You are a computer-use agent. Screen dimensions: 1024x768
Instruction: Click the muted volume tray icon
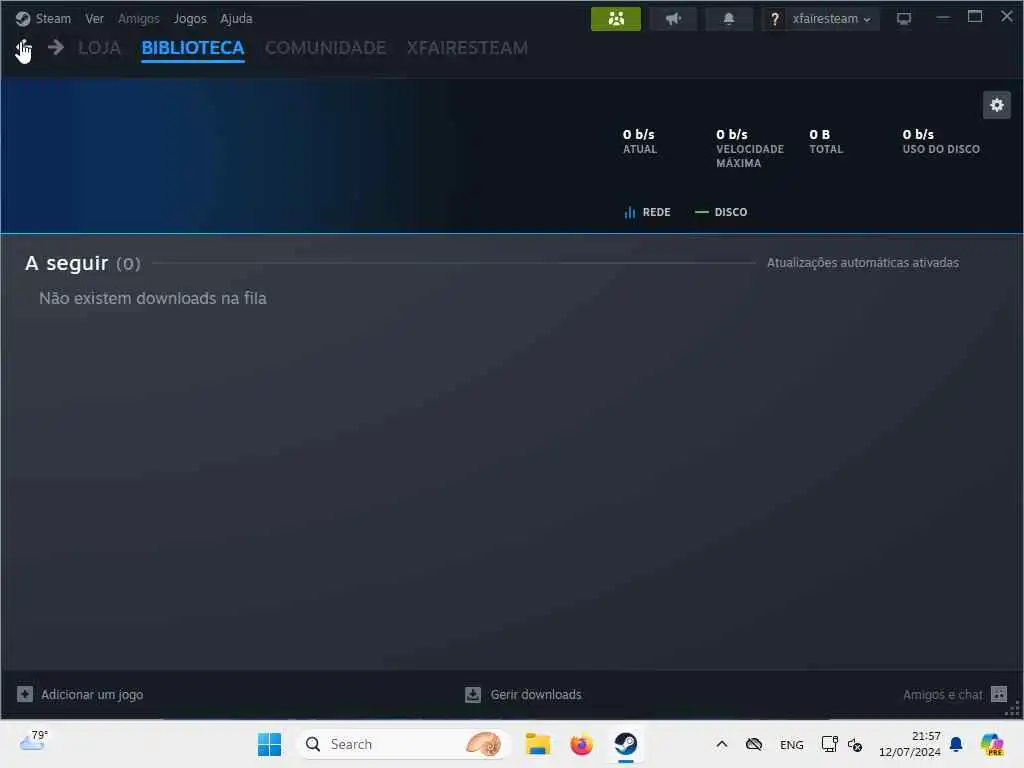855,744
